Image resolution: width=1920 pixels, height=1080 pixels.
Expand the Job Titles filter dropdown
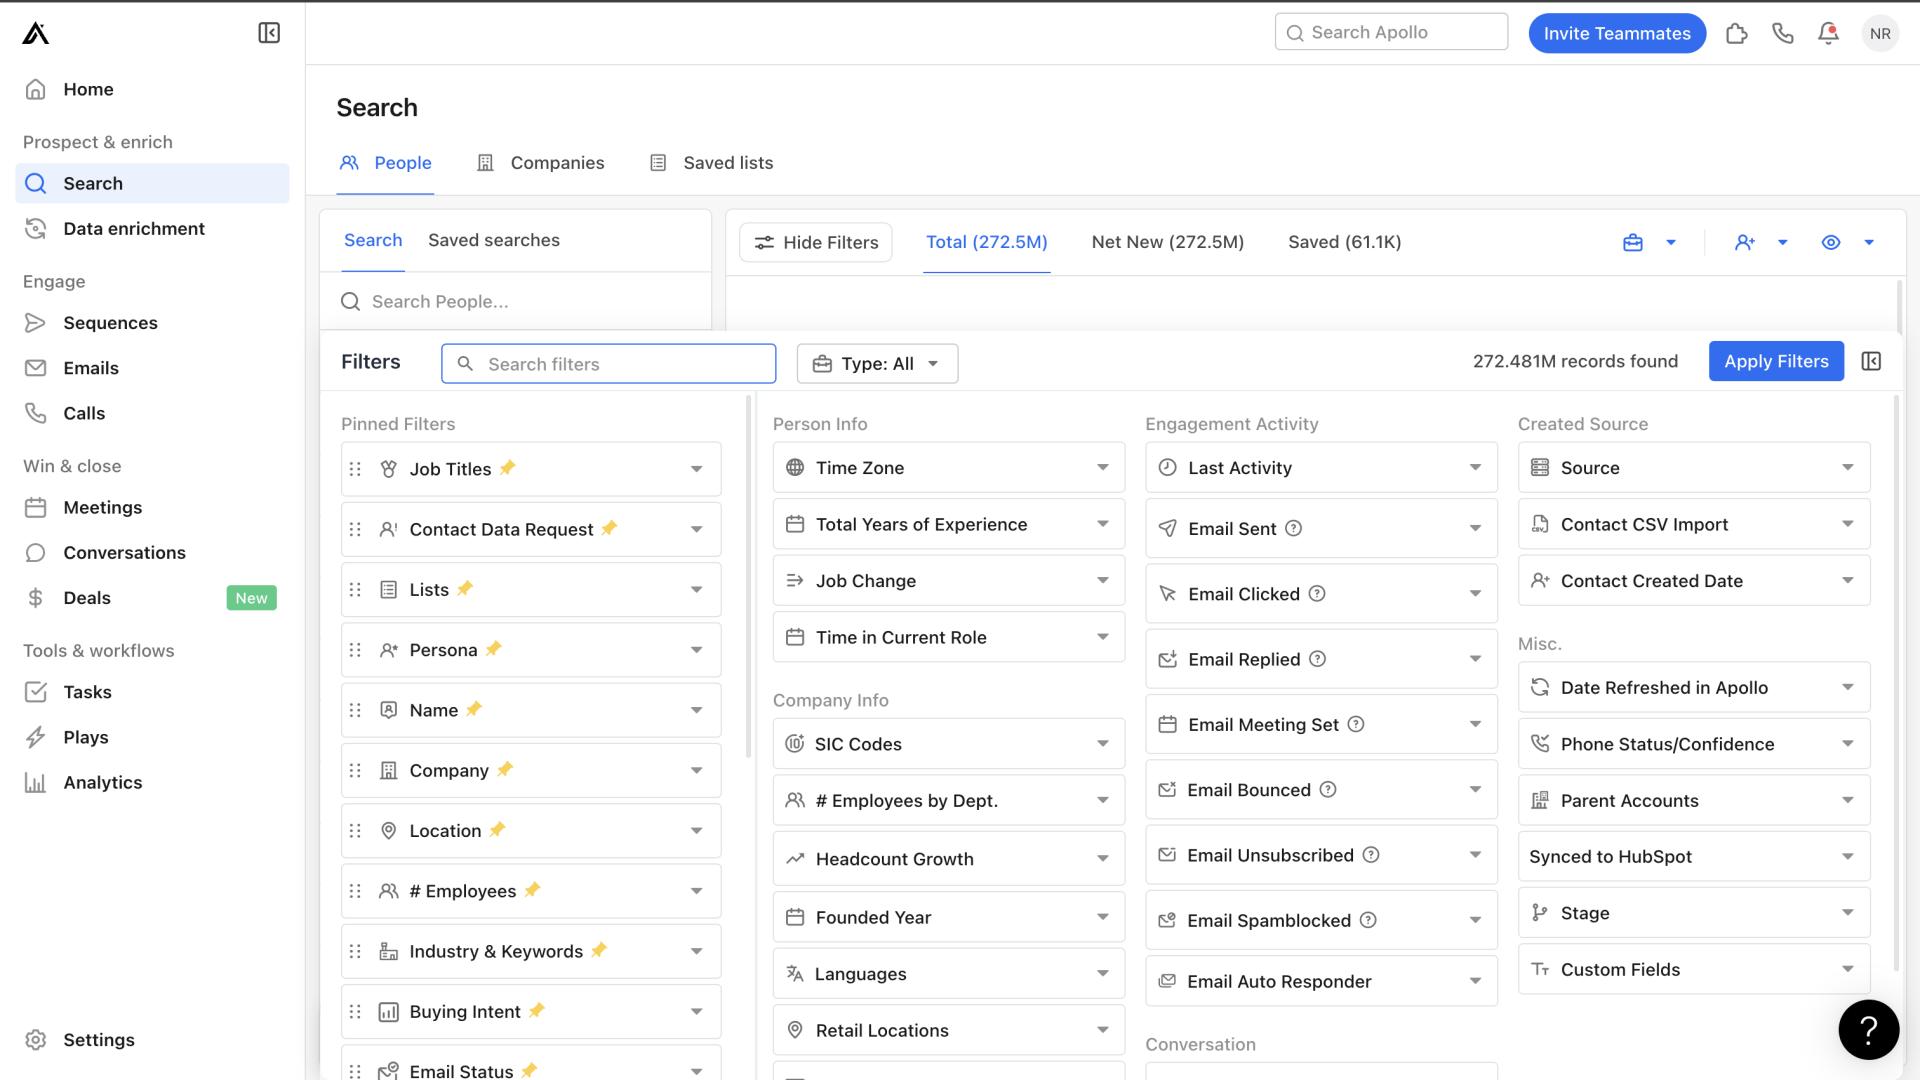click(x=696, y=469)
